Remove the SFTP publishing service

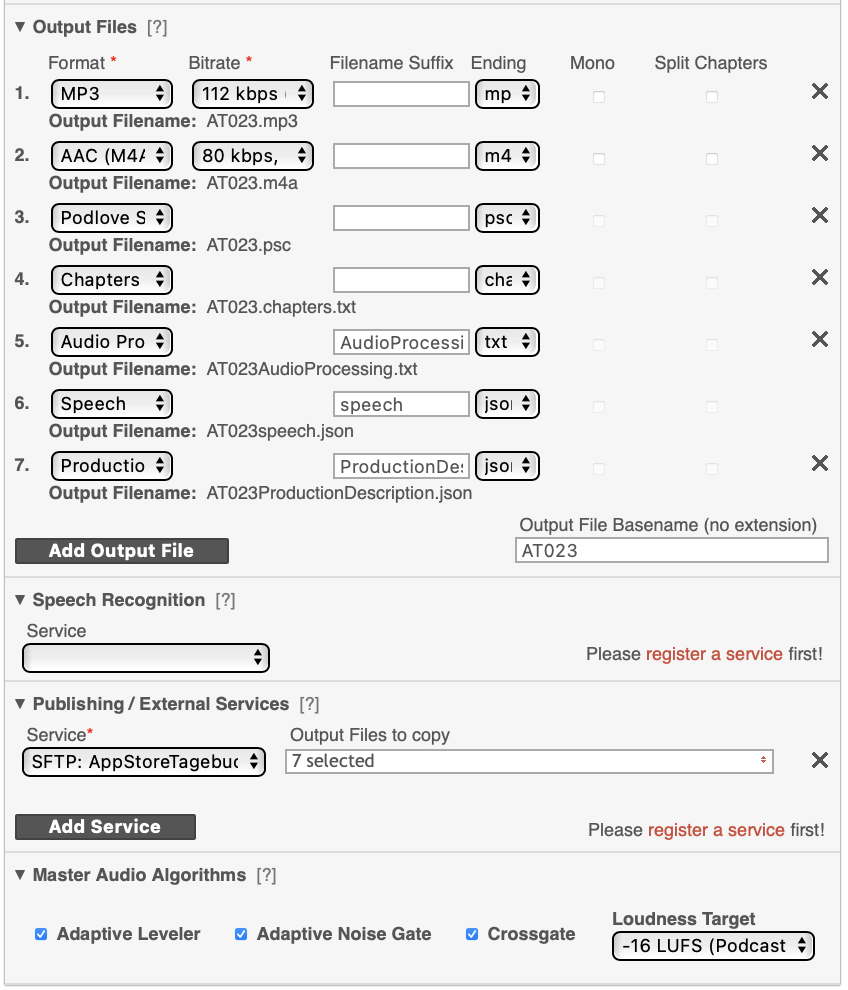[x=820, y=760]
